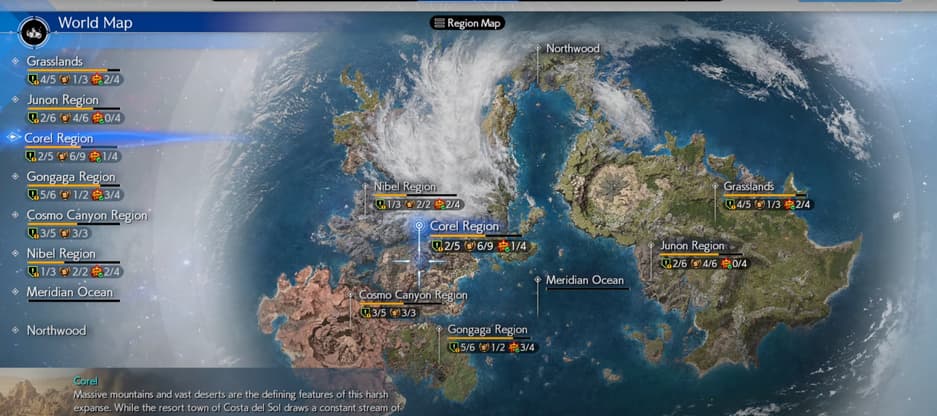Image resolution: width=937 pixels, height=416 pixels.
Task: Click the Grasslands label on the map
Action: click(749, 187)
